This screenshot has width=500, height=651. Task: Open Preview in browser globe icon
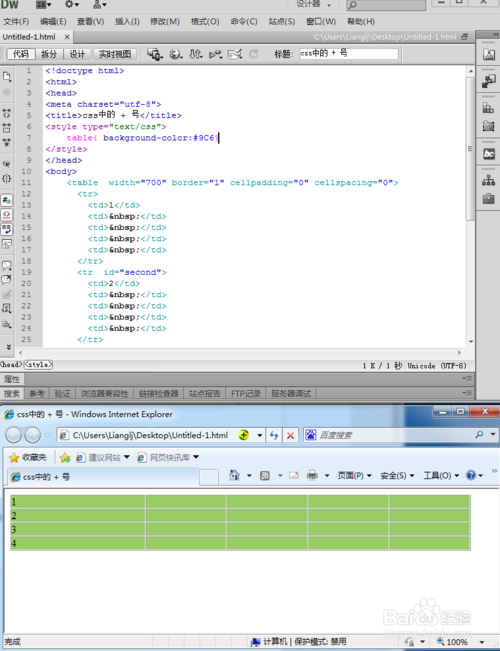point(176,54)
